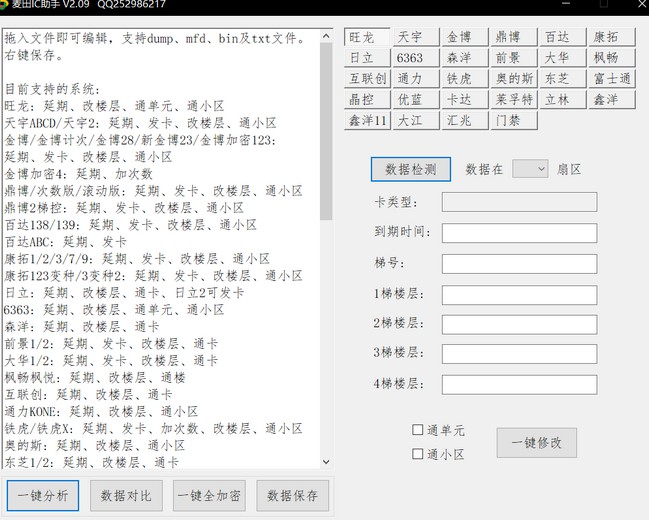Screen dimensions: 649x520
Task: Choose the 鑫洋11 button
Action: pos(367,120)
